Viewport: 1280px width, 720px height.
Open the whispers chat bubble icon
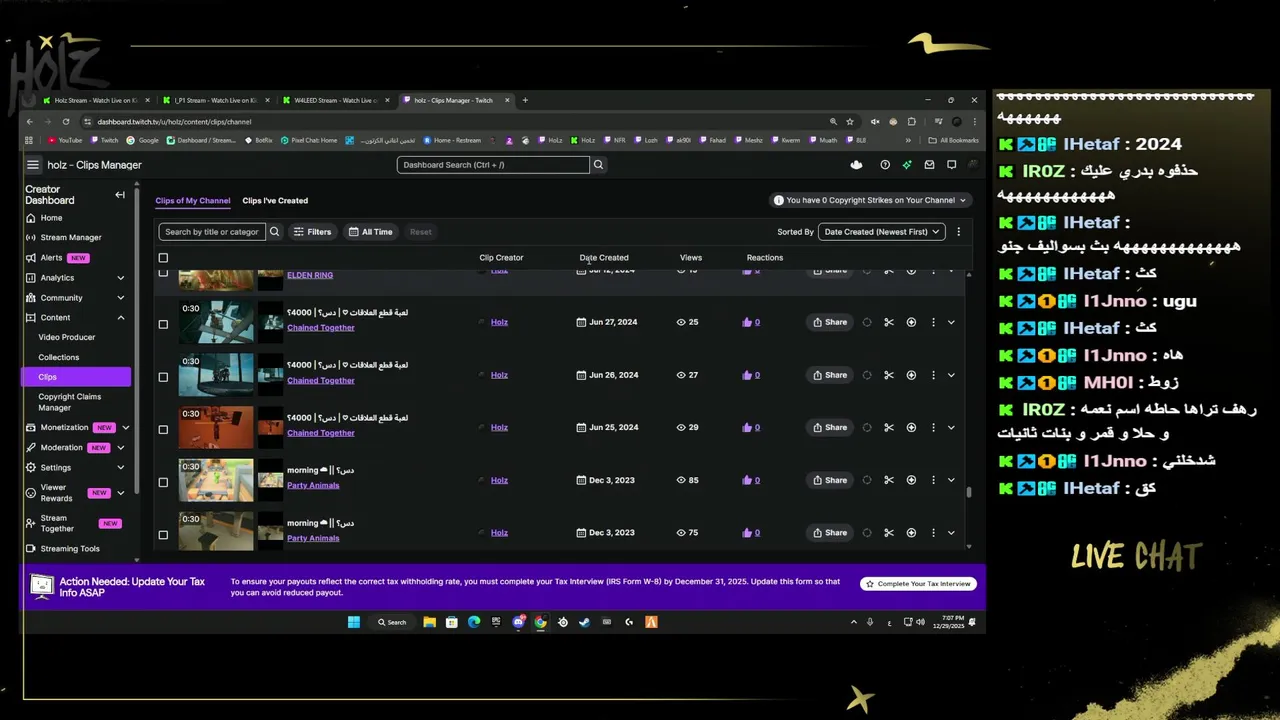click(951, 165)
